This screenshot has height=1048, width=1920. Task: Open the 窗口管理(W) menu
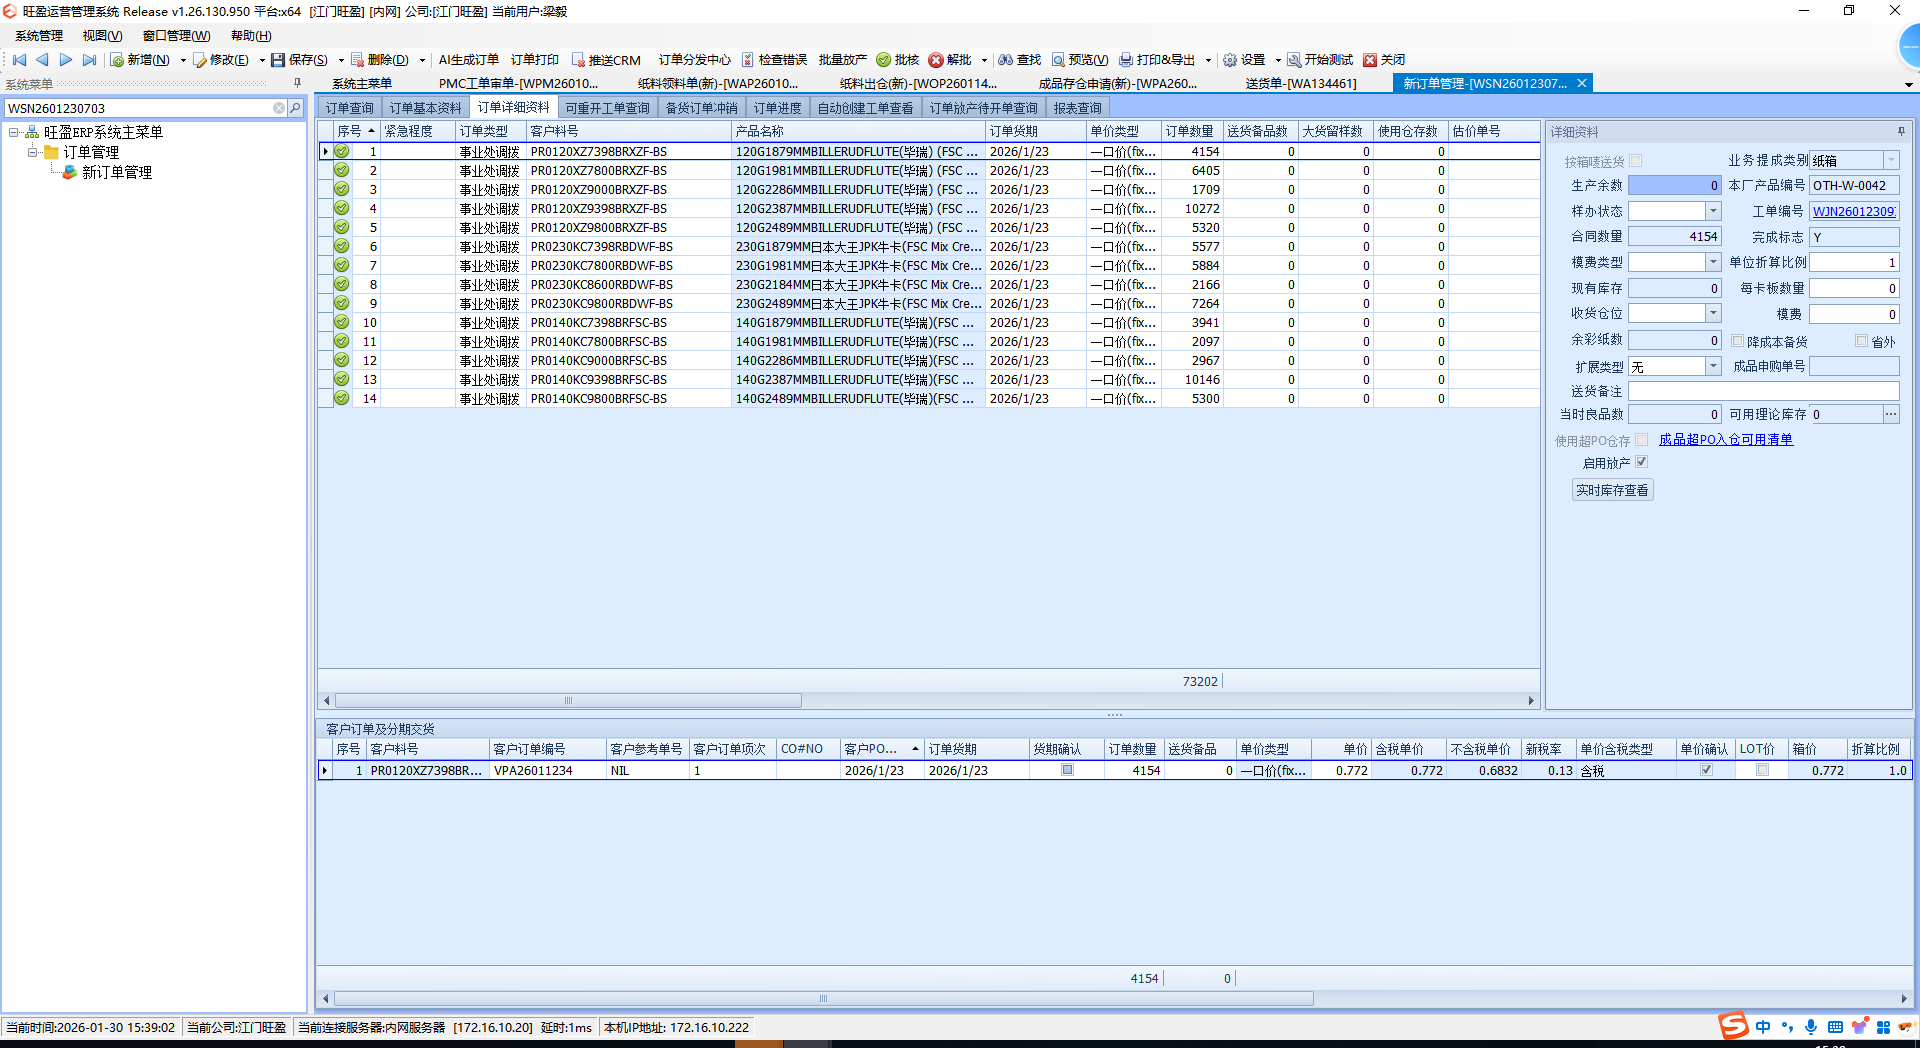(176, 36)
